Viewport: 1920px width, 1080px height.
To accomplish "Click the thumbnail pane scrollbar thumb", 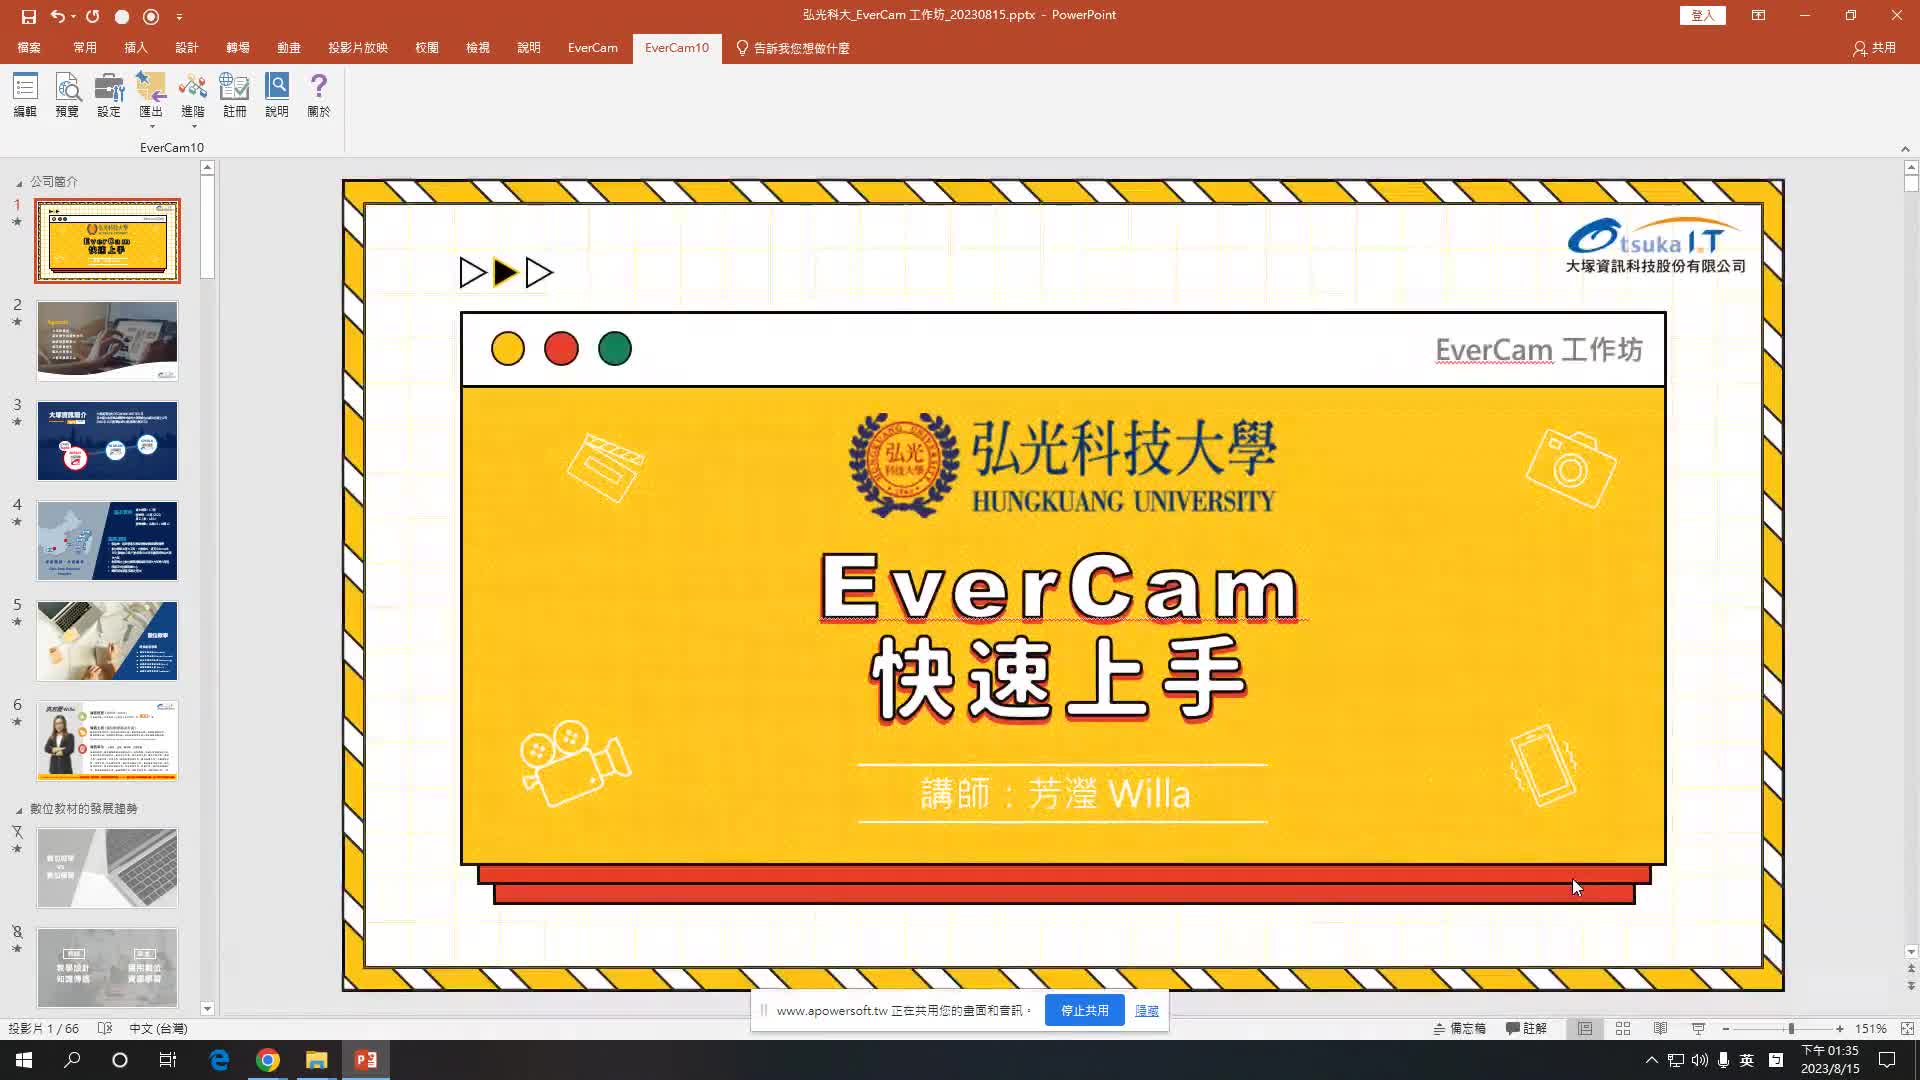I will (207, 227).
